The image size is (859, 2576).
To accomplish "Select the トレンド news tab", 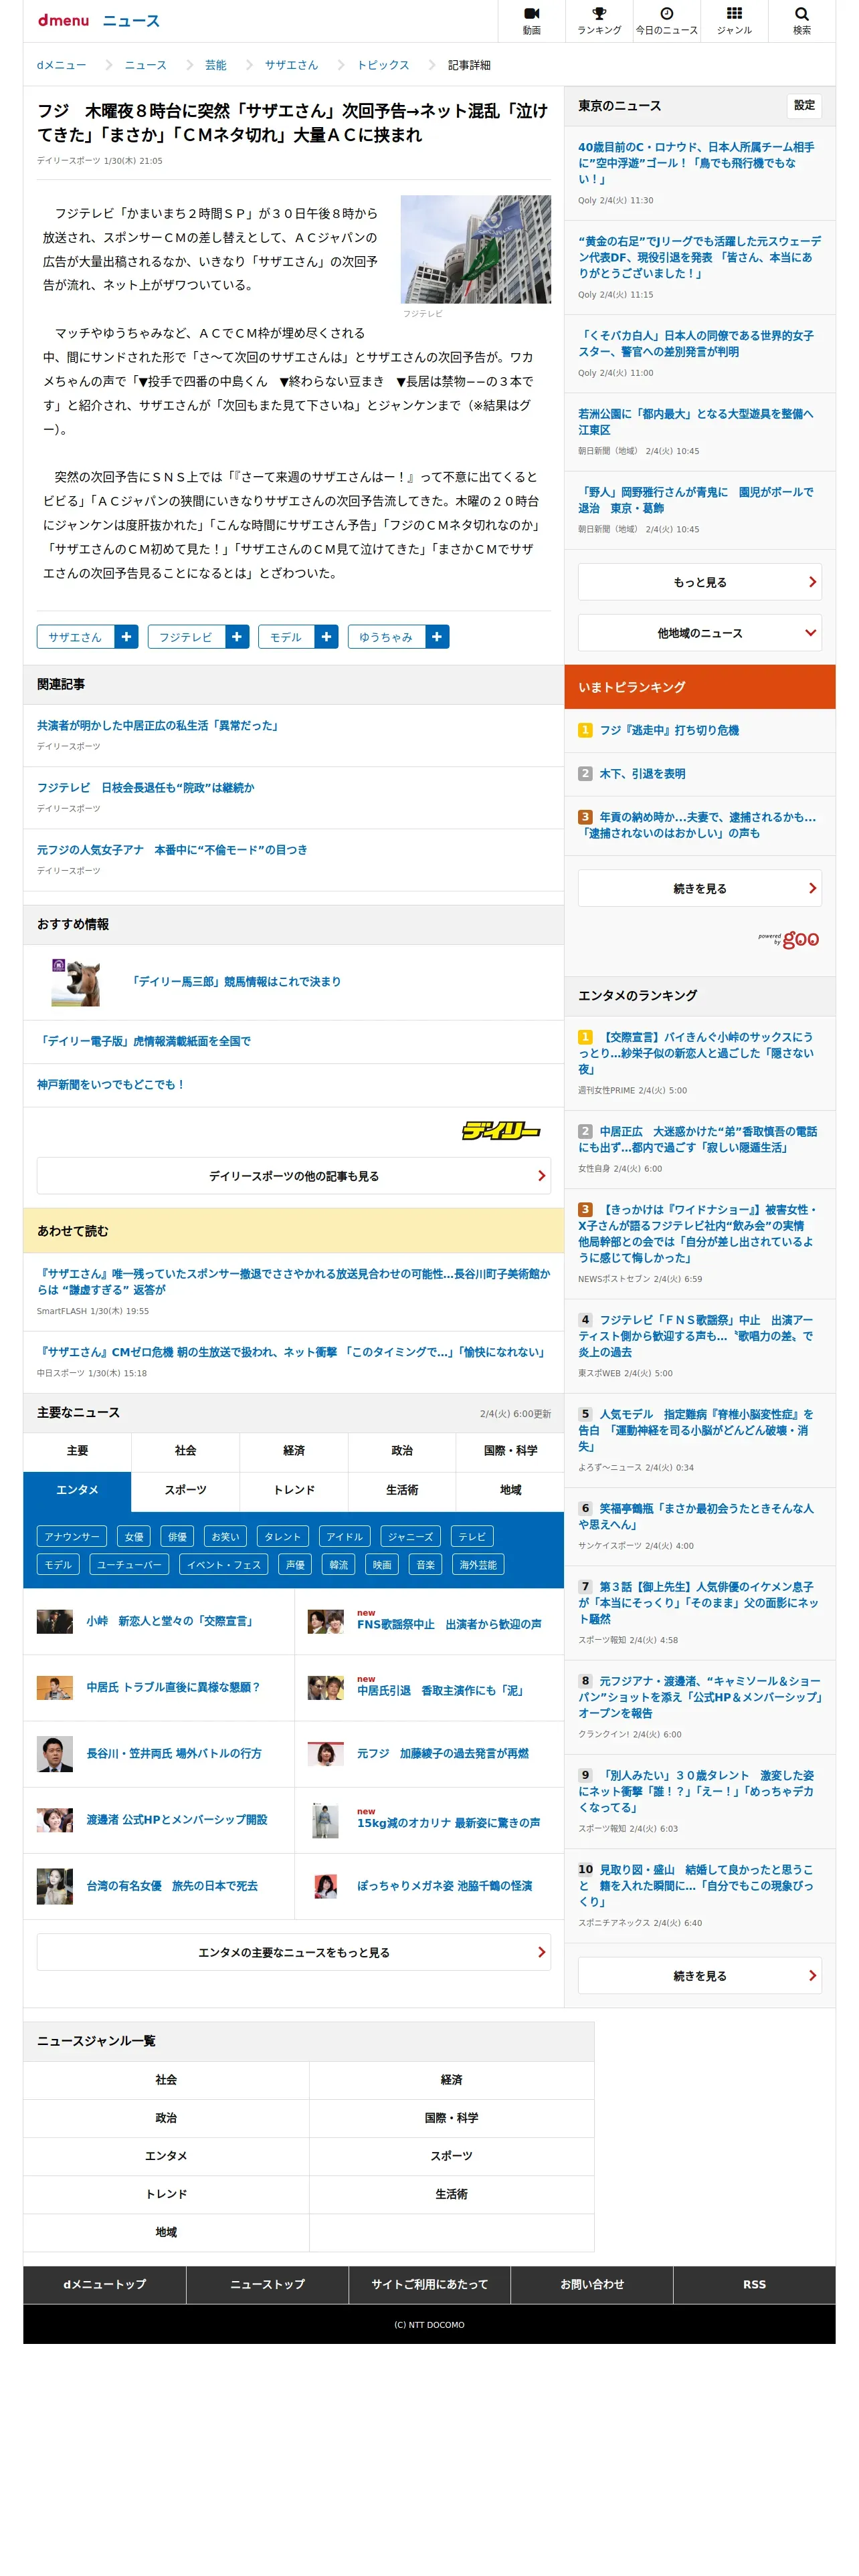I will coord(294,1490).
